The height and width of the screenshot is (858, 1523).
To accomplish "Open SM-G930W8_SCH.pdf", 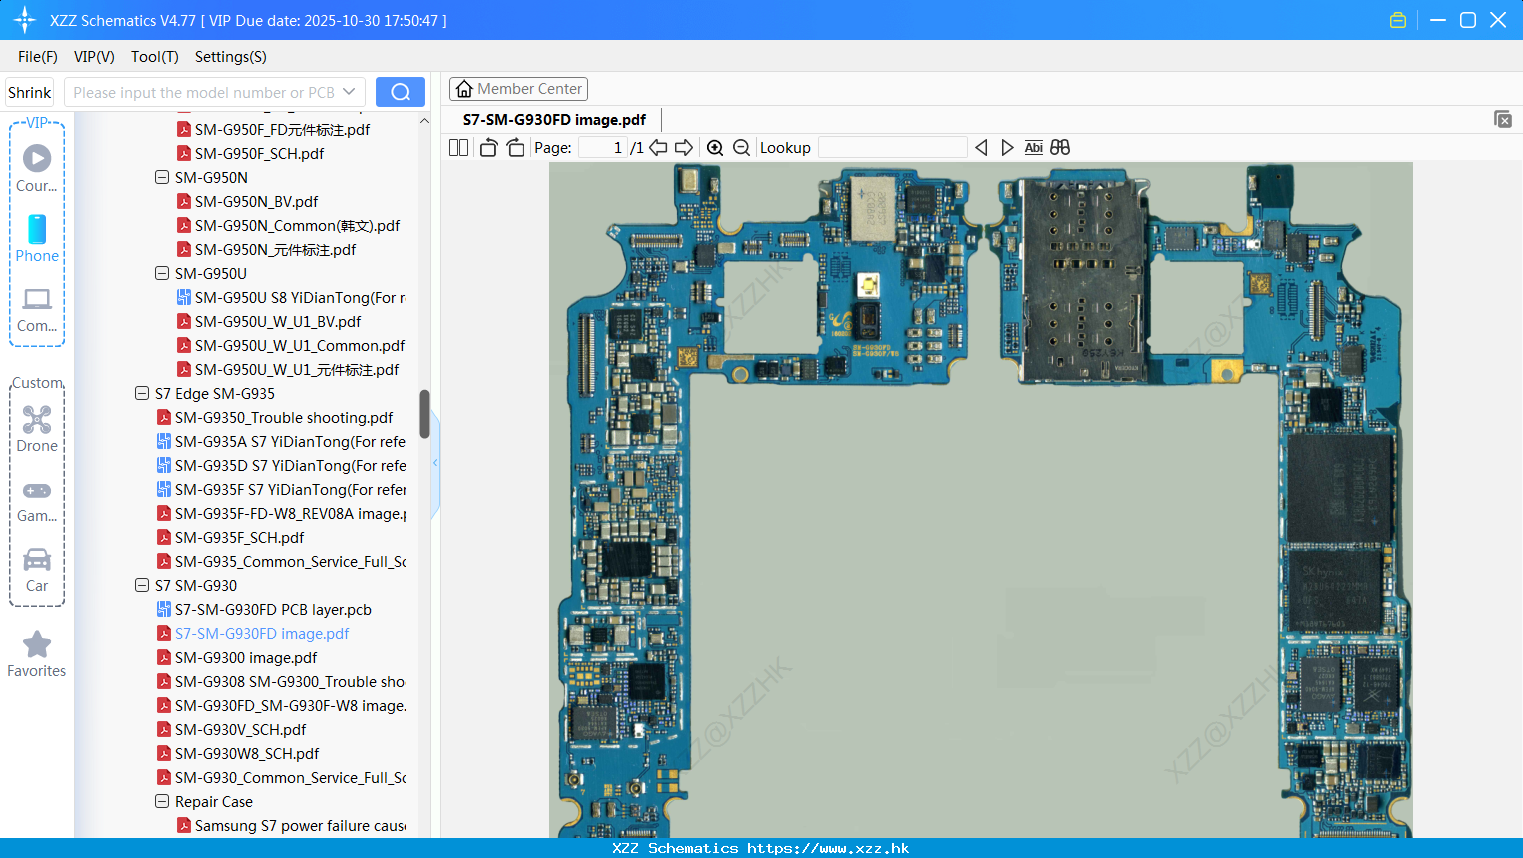I will 247,753.
